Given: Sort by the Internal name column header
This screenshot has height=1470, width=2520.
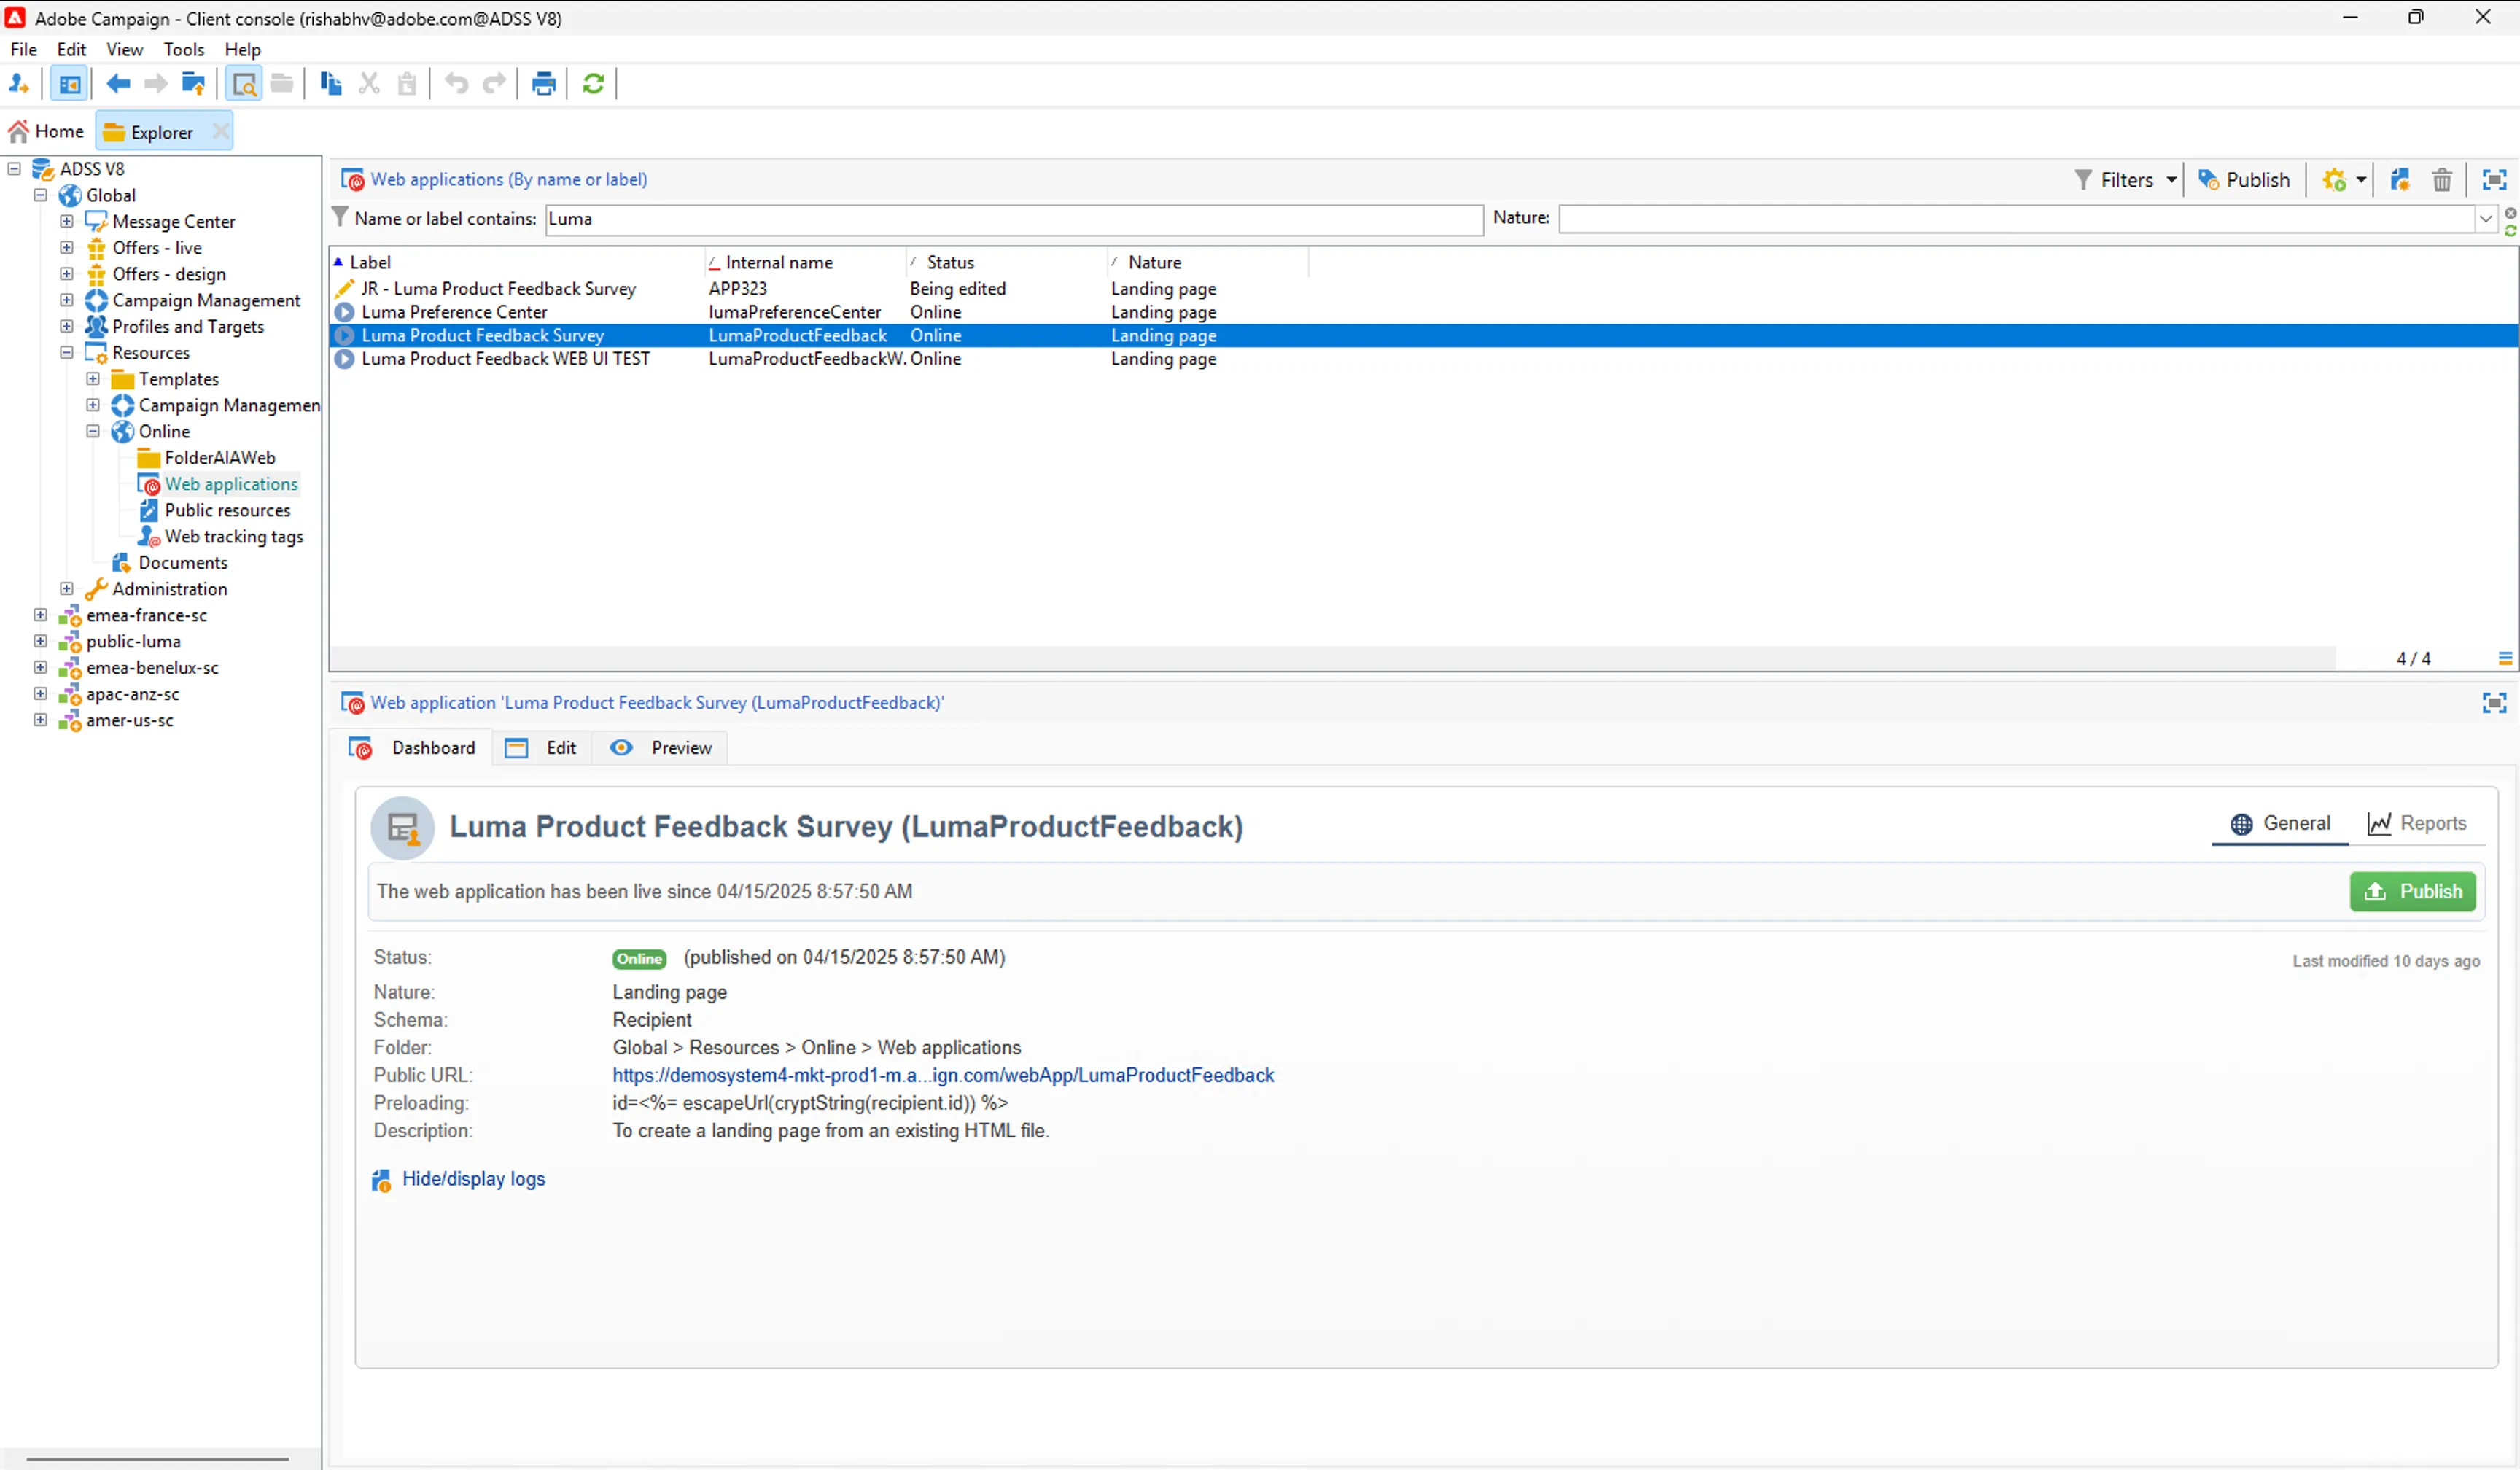Looking at the screenshot, I should [805, 262].
